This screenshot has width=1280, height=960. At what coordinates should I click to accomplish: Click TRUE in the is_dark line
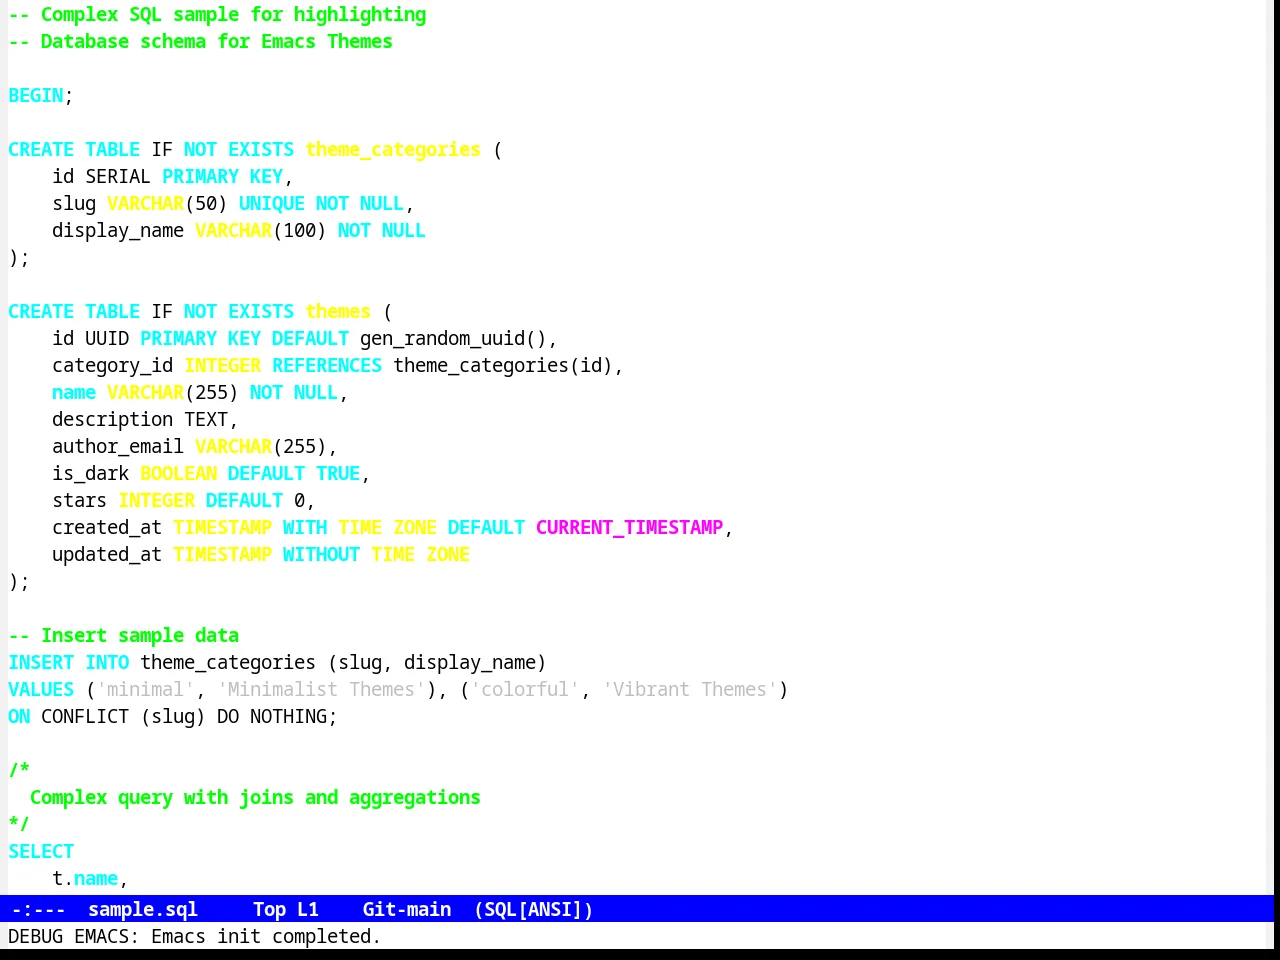(x=338, y=473)
